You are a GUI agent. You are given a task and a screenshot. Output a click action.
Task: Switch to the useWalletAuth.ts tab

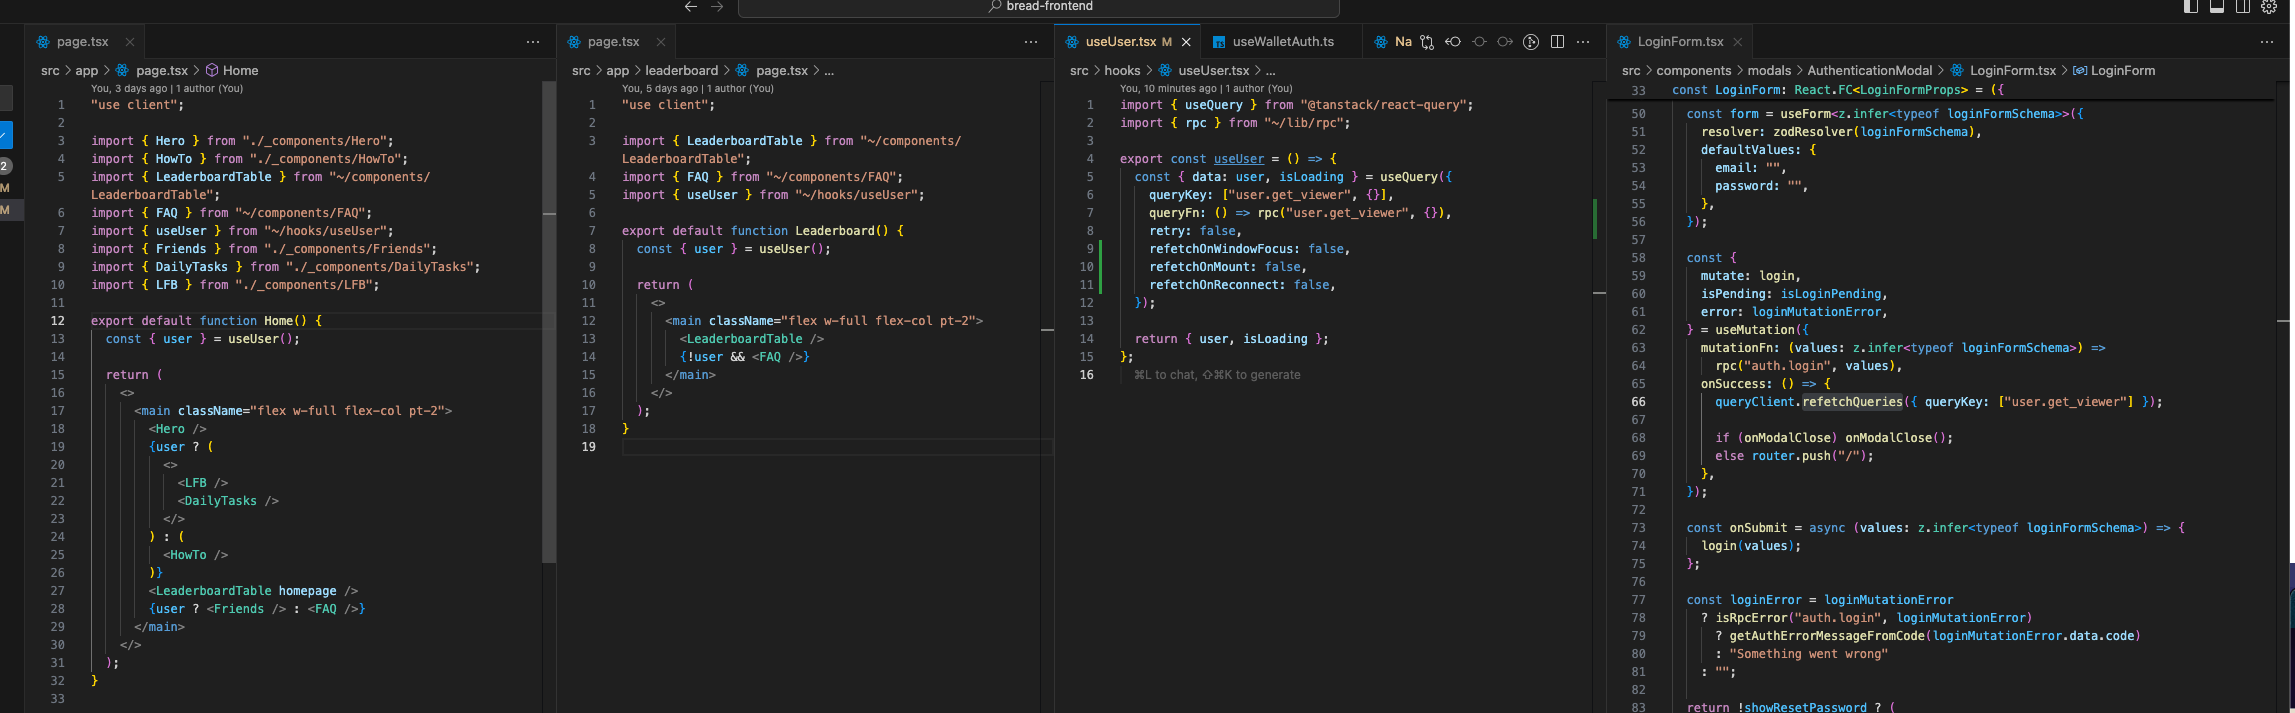1283,42
